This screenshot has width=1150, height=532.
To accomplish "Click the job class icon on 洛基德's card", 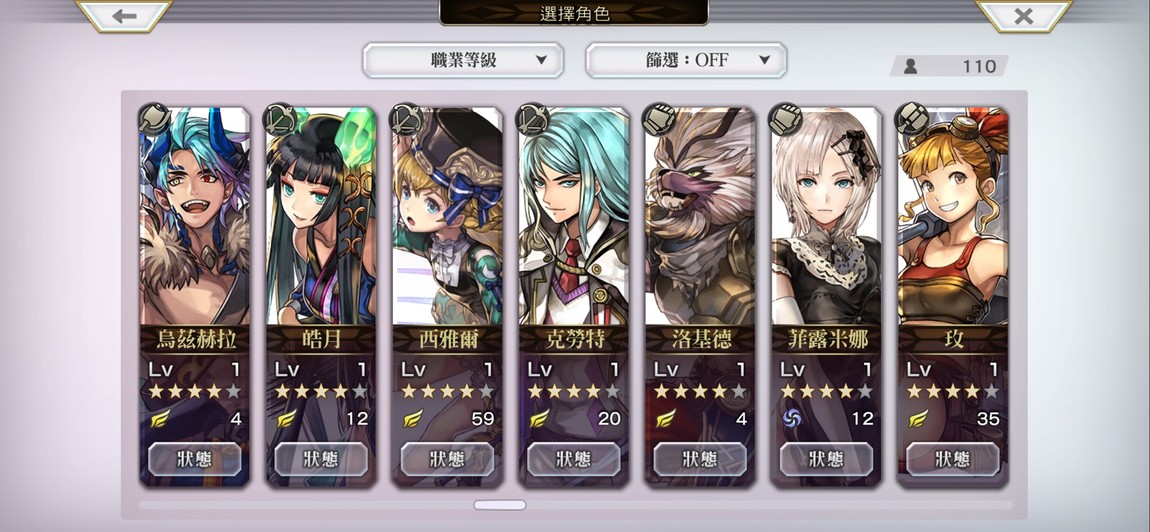I will coord(658,119).
